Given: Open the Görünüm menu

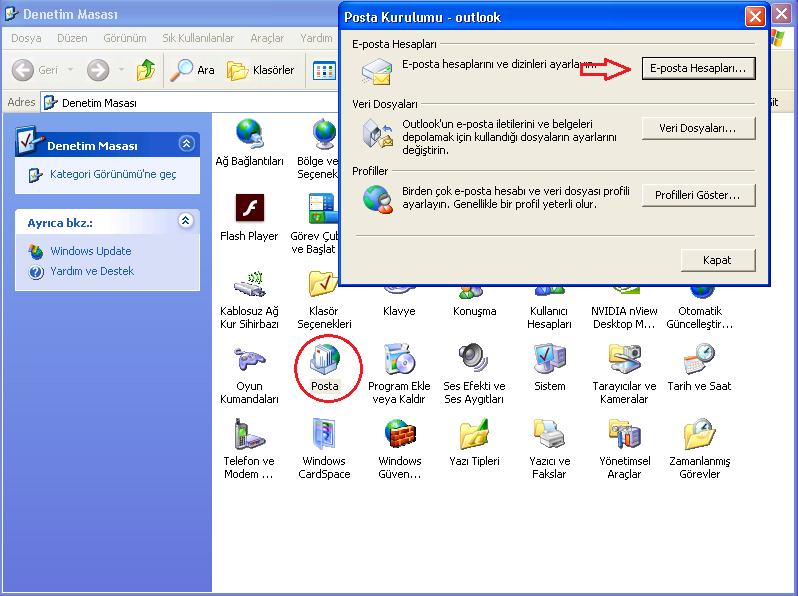Looking at the screenshot, I should click(x=125, y=38).
